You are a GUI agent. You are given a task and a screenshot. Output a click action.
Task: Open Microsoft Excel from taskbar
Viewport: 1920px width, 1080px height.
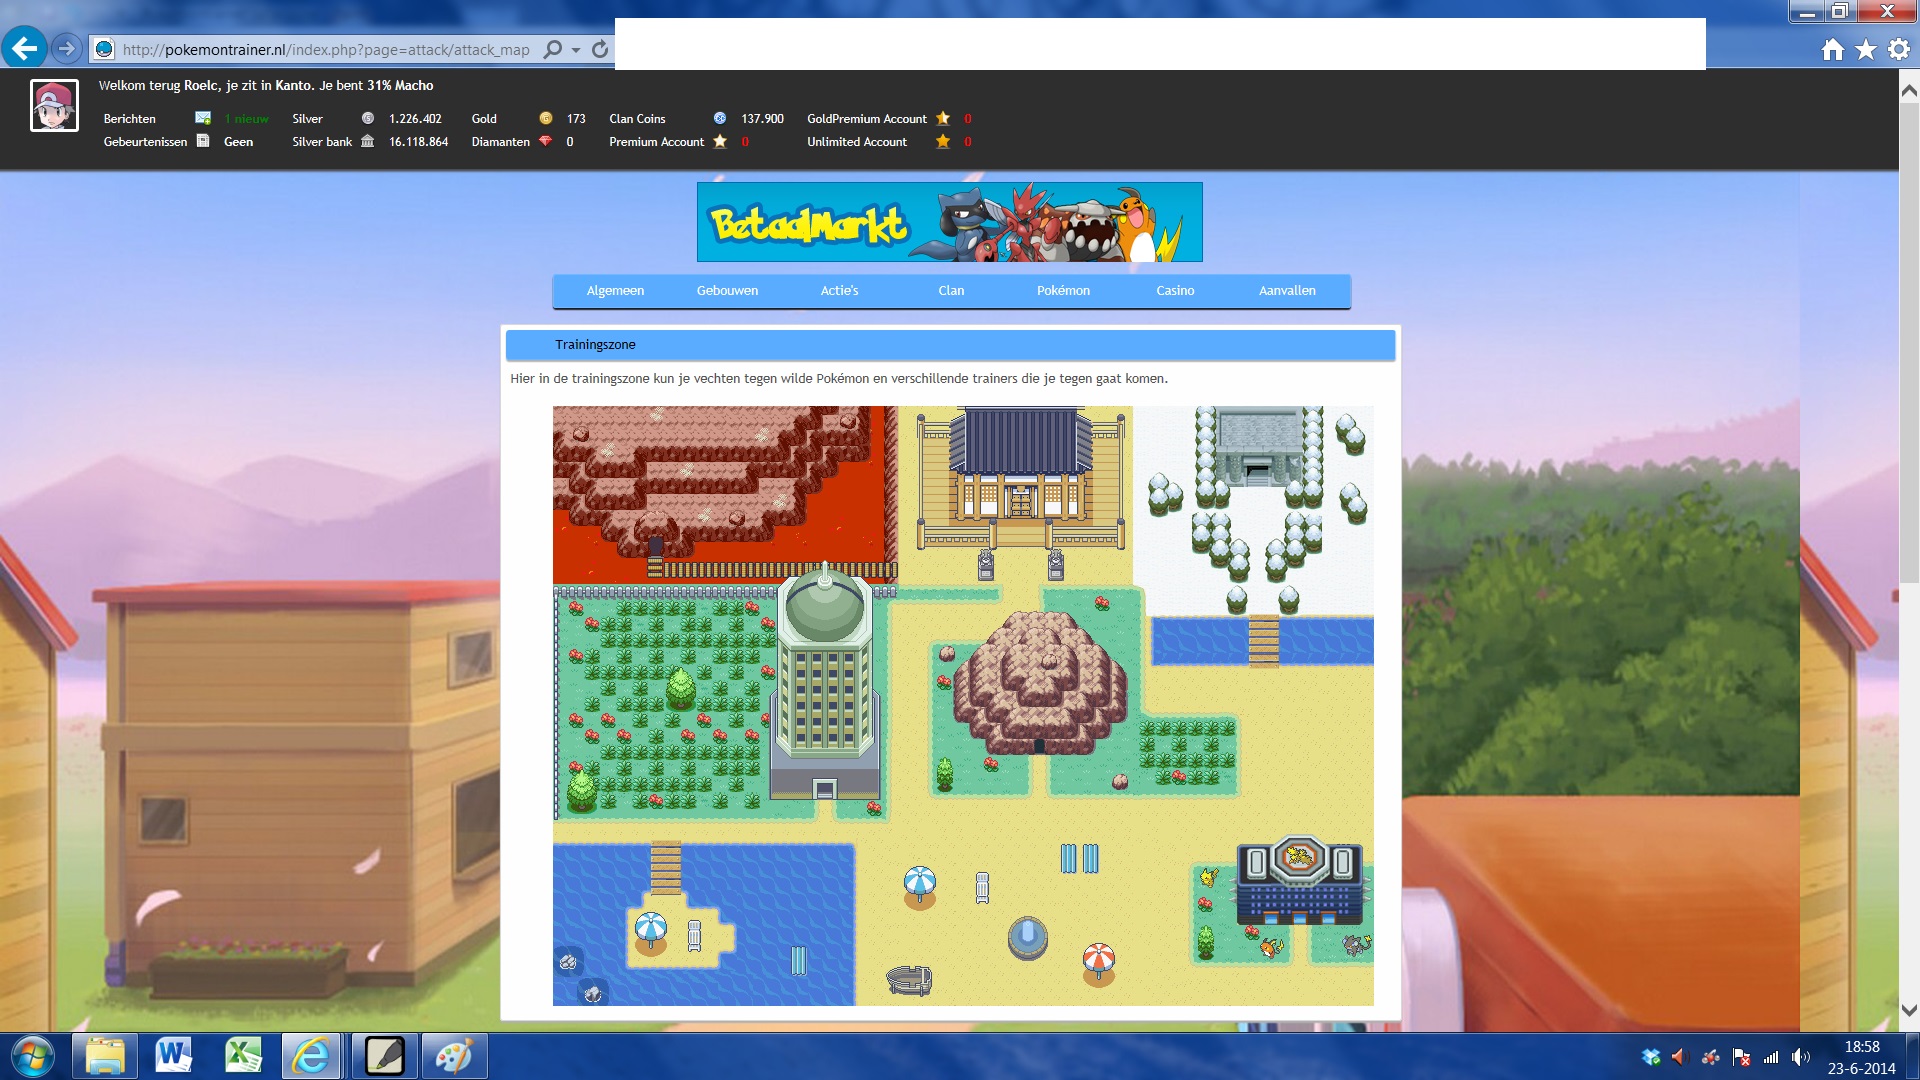243,1056
